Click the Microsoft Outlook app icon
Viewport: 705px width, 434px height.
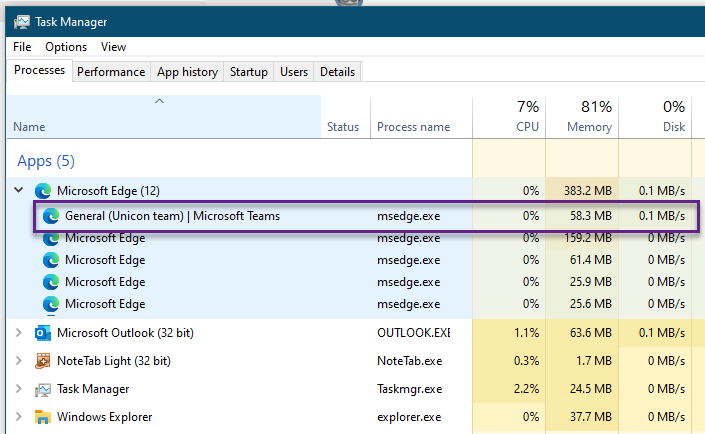click(x=43, y=333)
